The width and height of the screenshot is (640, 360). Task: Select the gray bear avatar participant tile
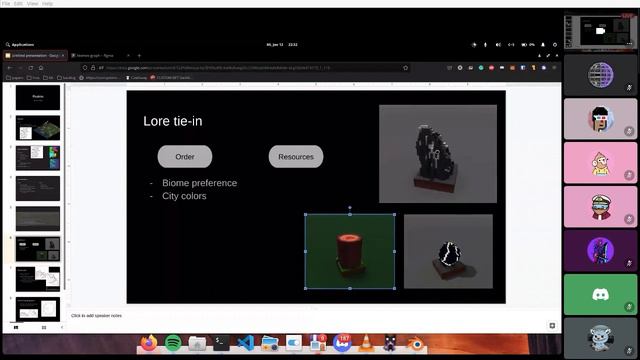600,338
